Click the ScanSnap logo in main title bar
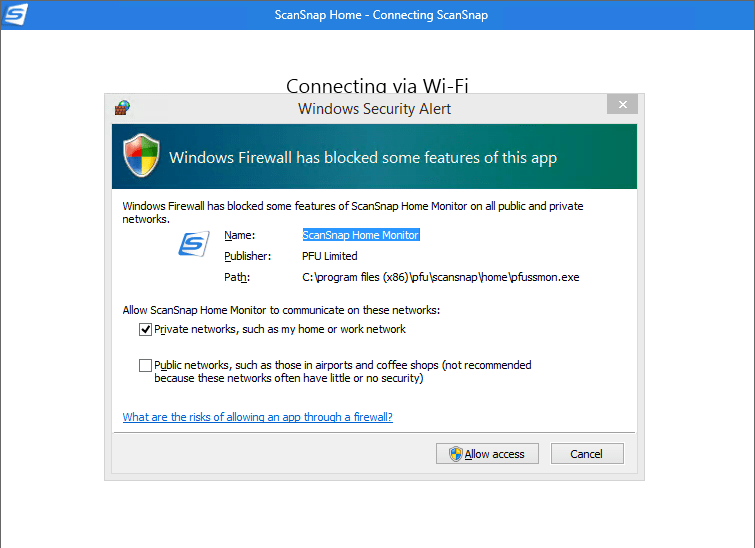The height and width of the screenshot is (548, 755). [15, 15]
